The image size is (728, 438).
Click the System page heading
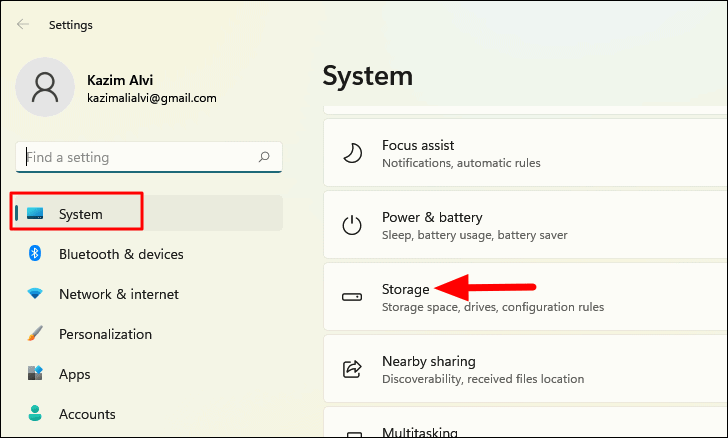(x=367, y=76)
